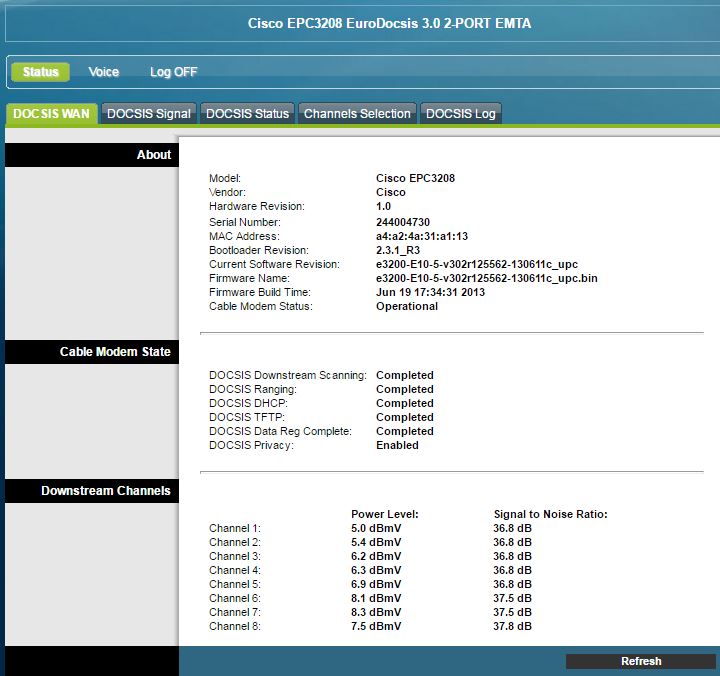
Task: Click the DOCSIS Privacy Enabled value
Action: point(397,445)
